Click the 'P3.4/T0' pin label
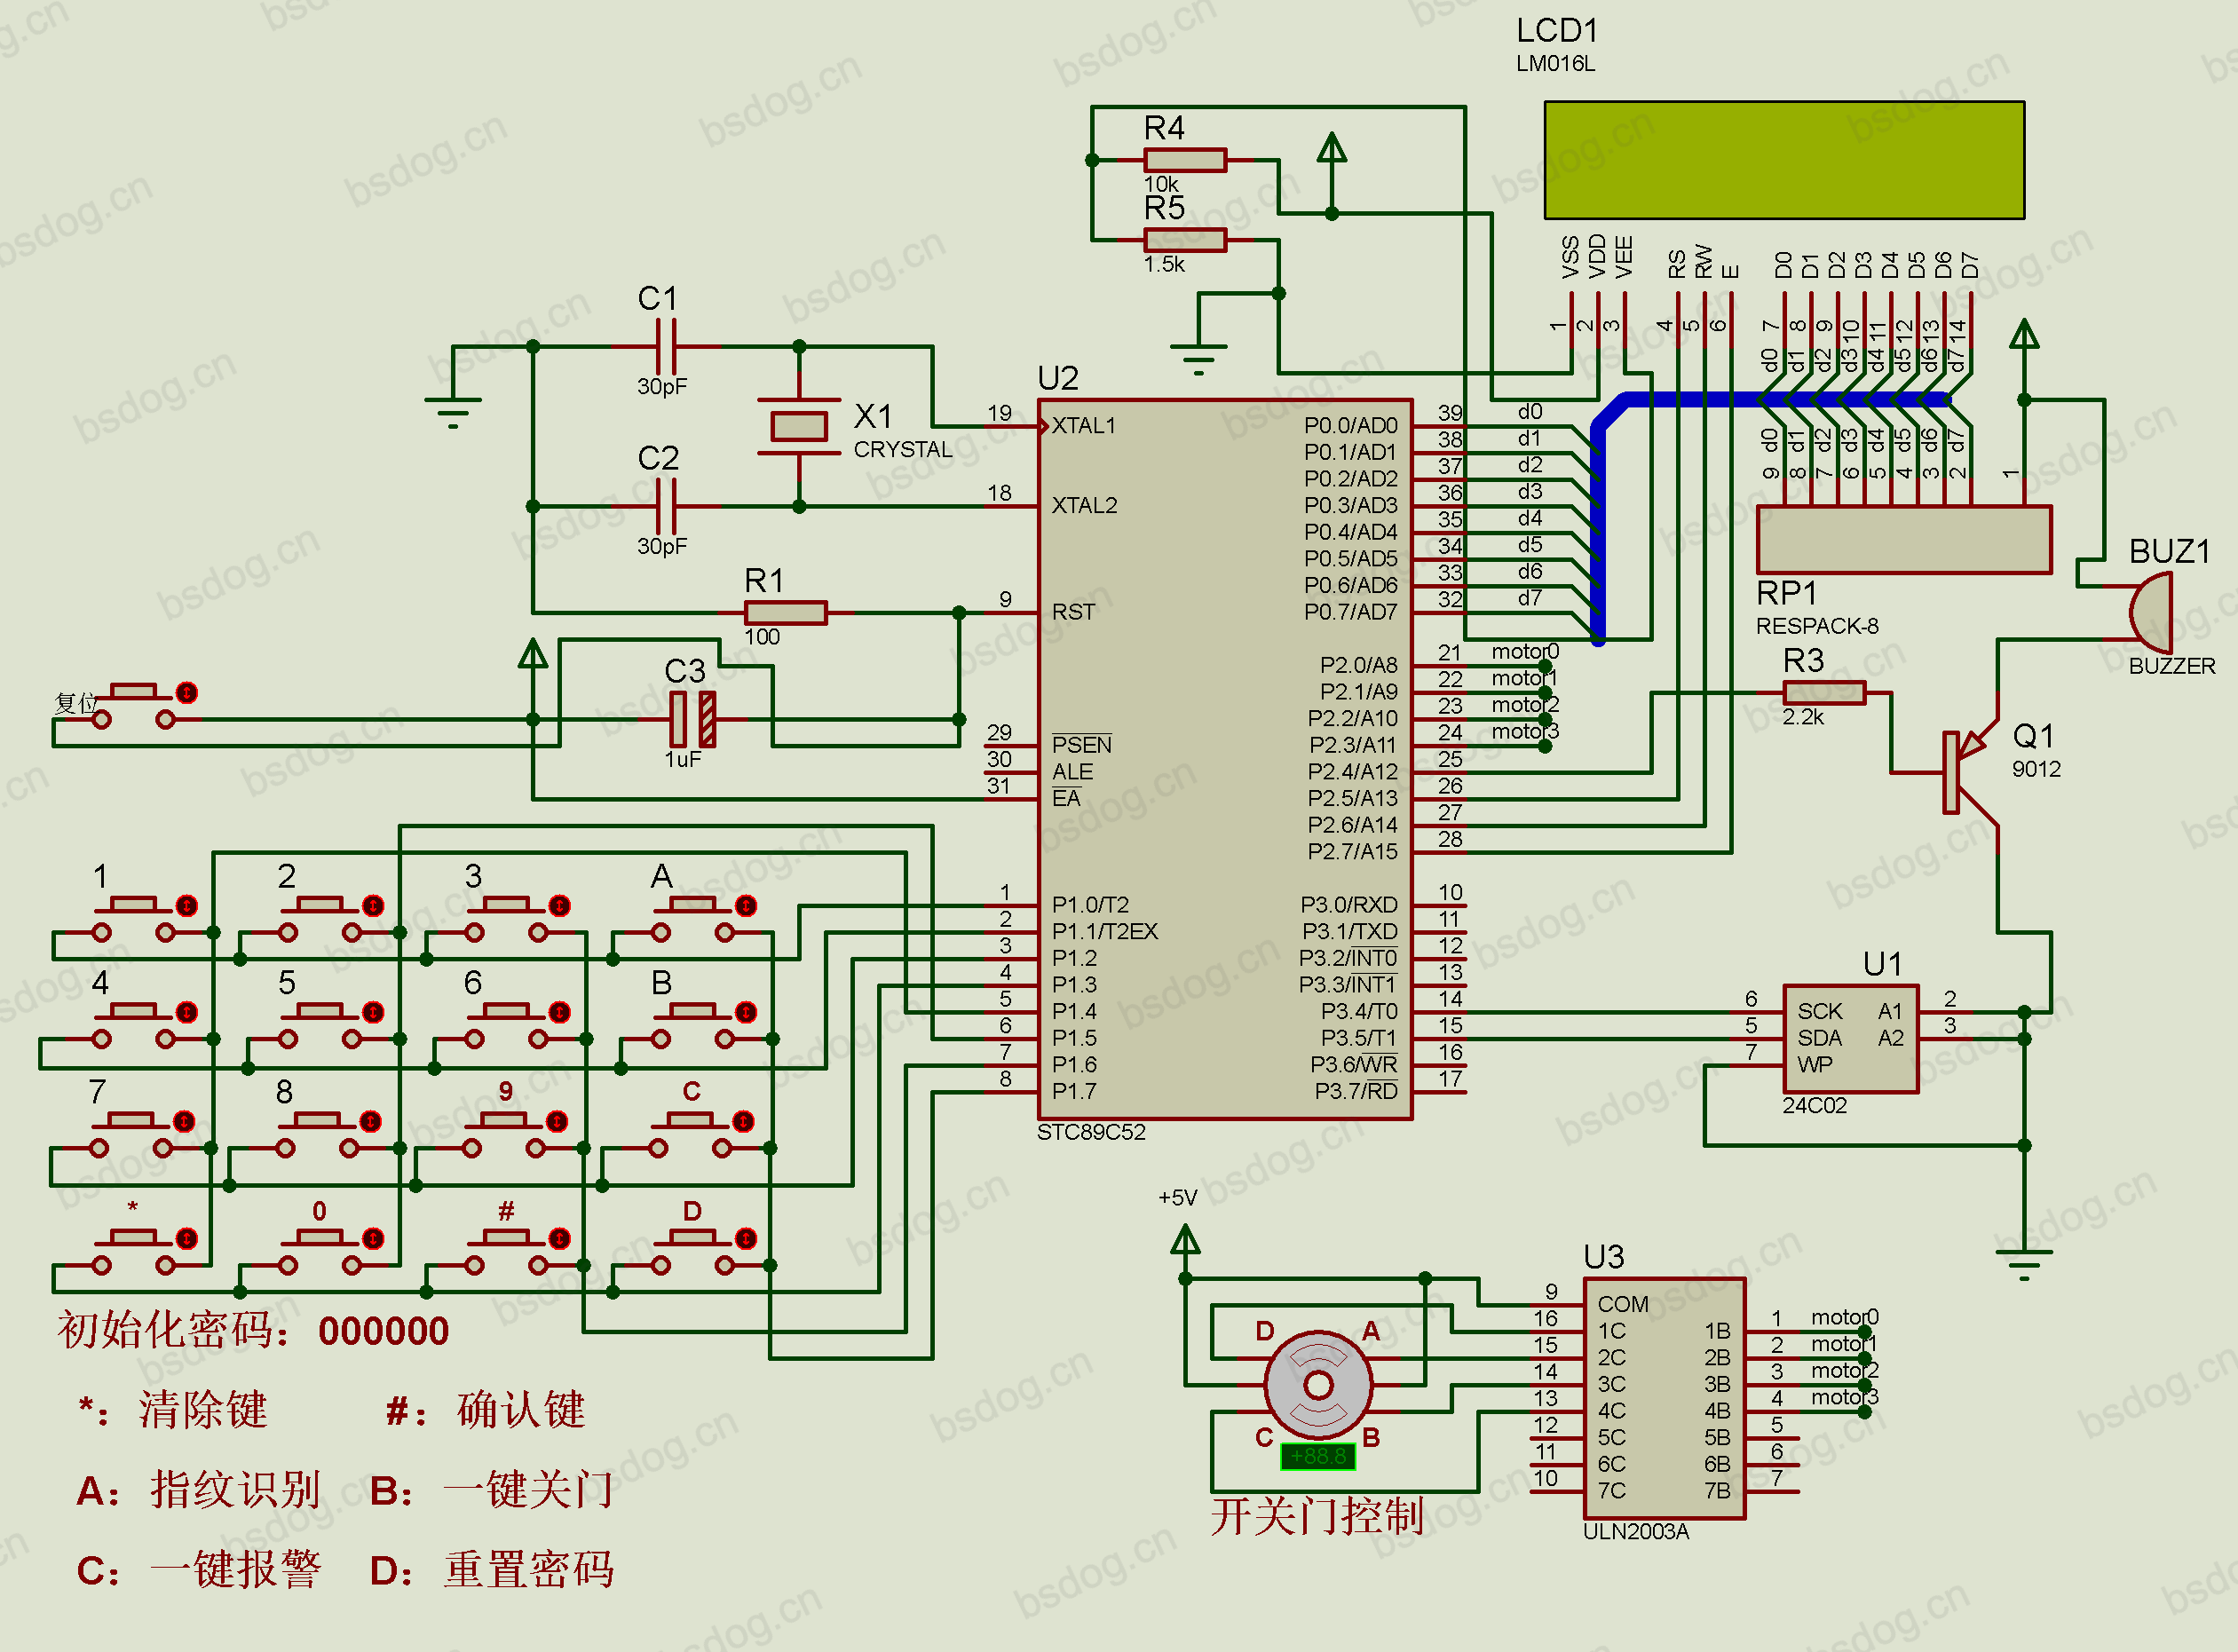The height and width of the screenshot is (1652, 2238). [x=1358, y=1012]
